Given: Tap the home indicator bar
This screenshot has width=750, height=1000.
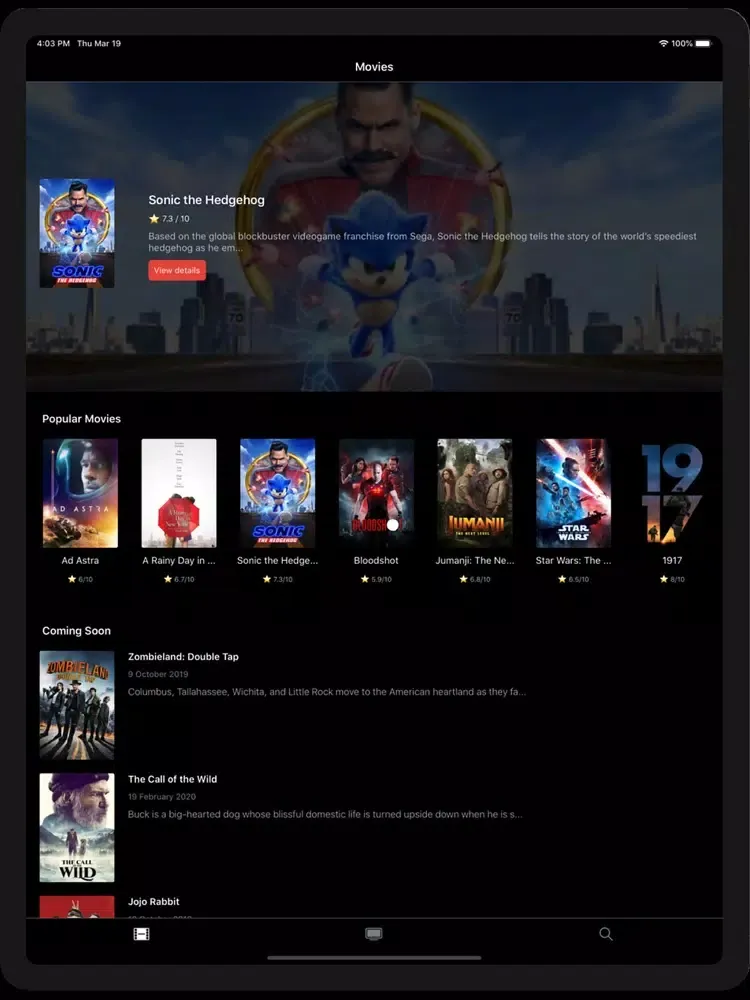Looking at the screenshot, I should click(374, 958).
